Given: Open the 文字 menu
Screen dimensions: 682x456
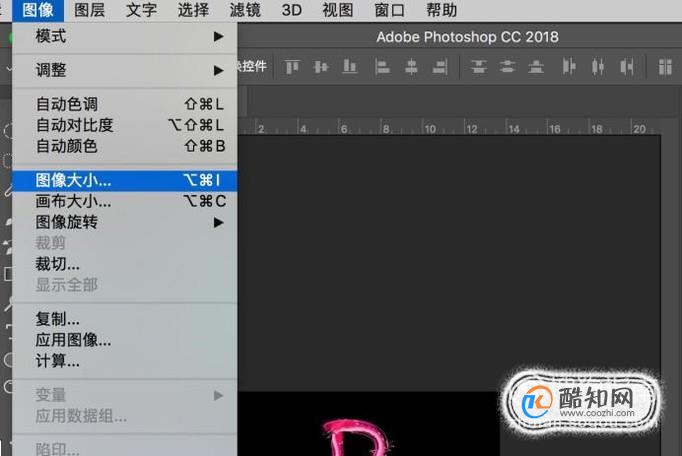Looking at the screenshot, I should (141, 10).
